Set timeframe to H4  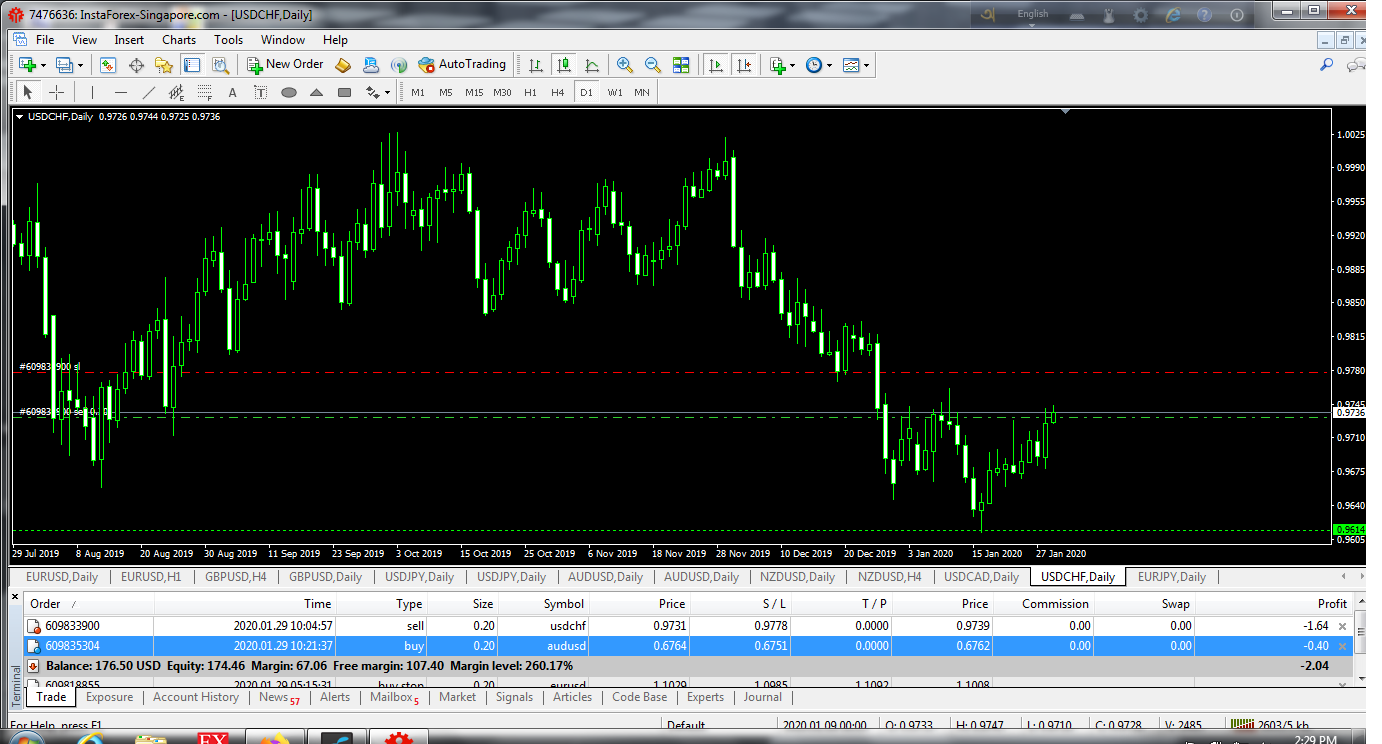(x=558, y=92)
